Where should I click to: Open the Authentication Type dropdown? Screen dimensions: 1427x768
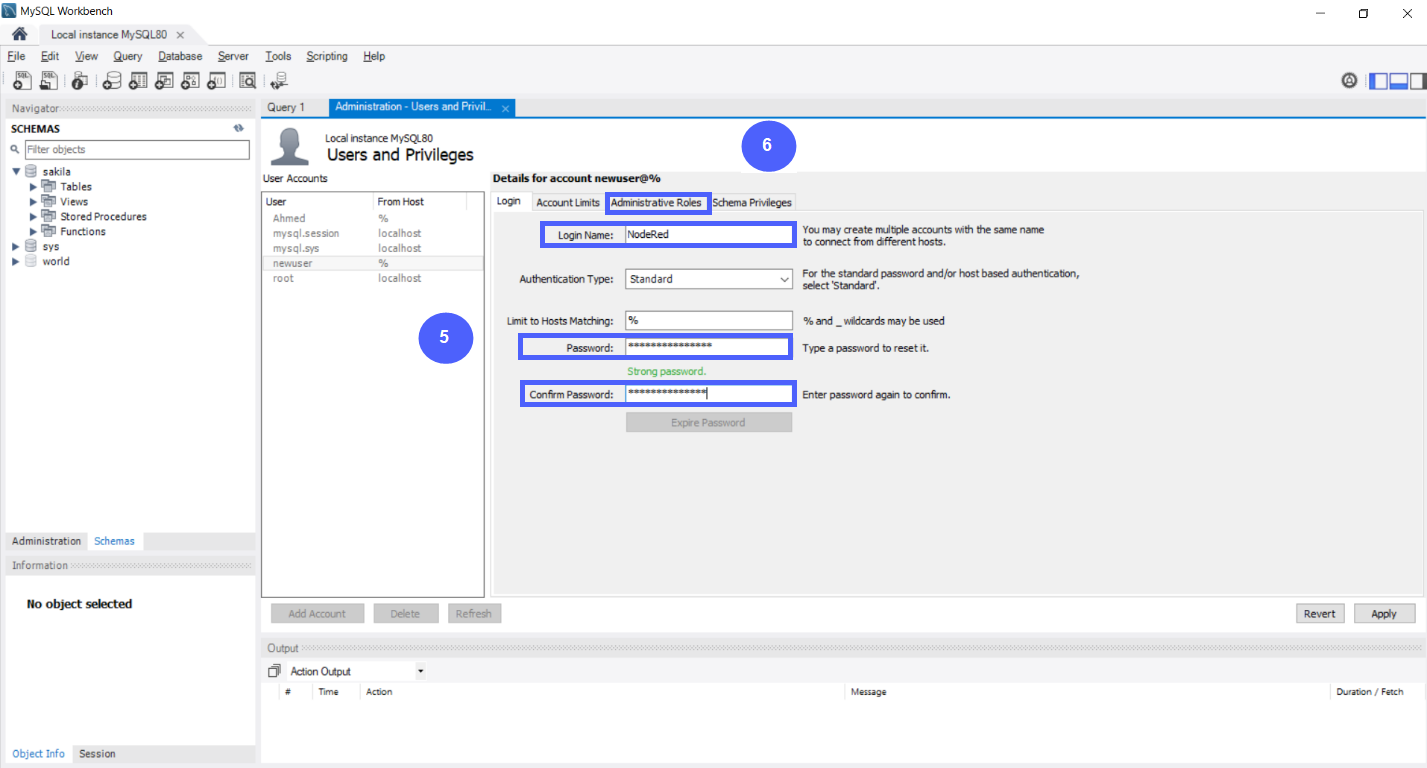click(x=709, y=279)
